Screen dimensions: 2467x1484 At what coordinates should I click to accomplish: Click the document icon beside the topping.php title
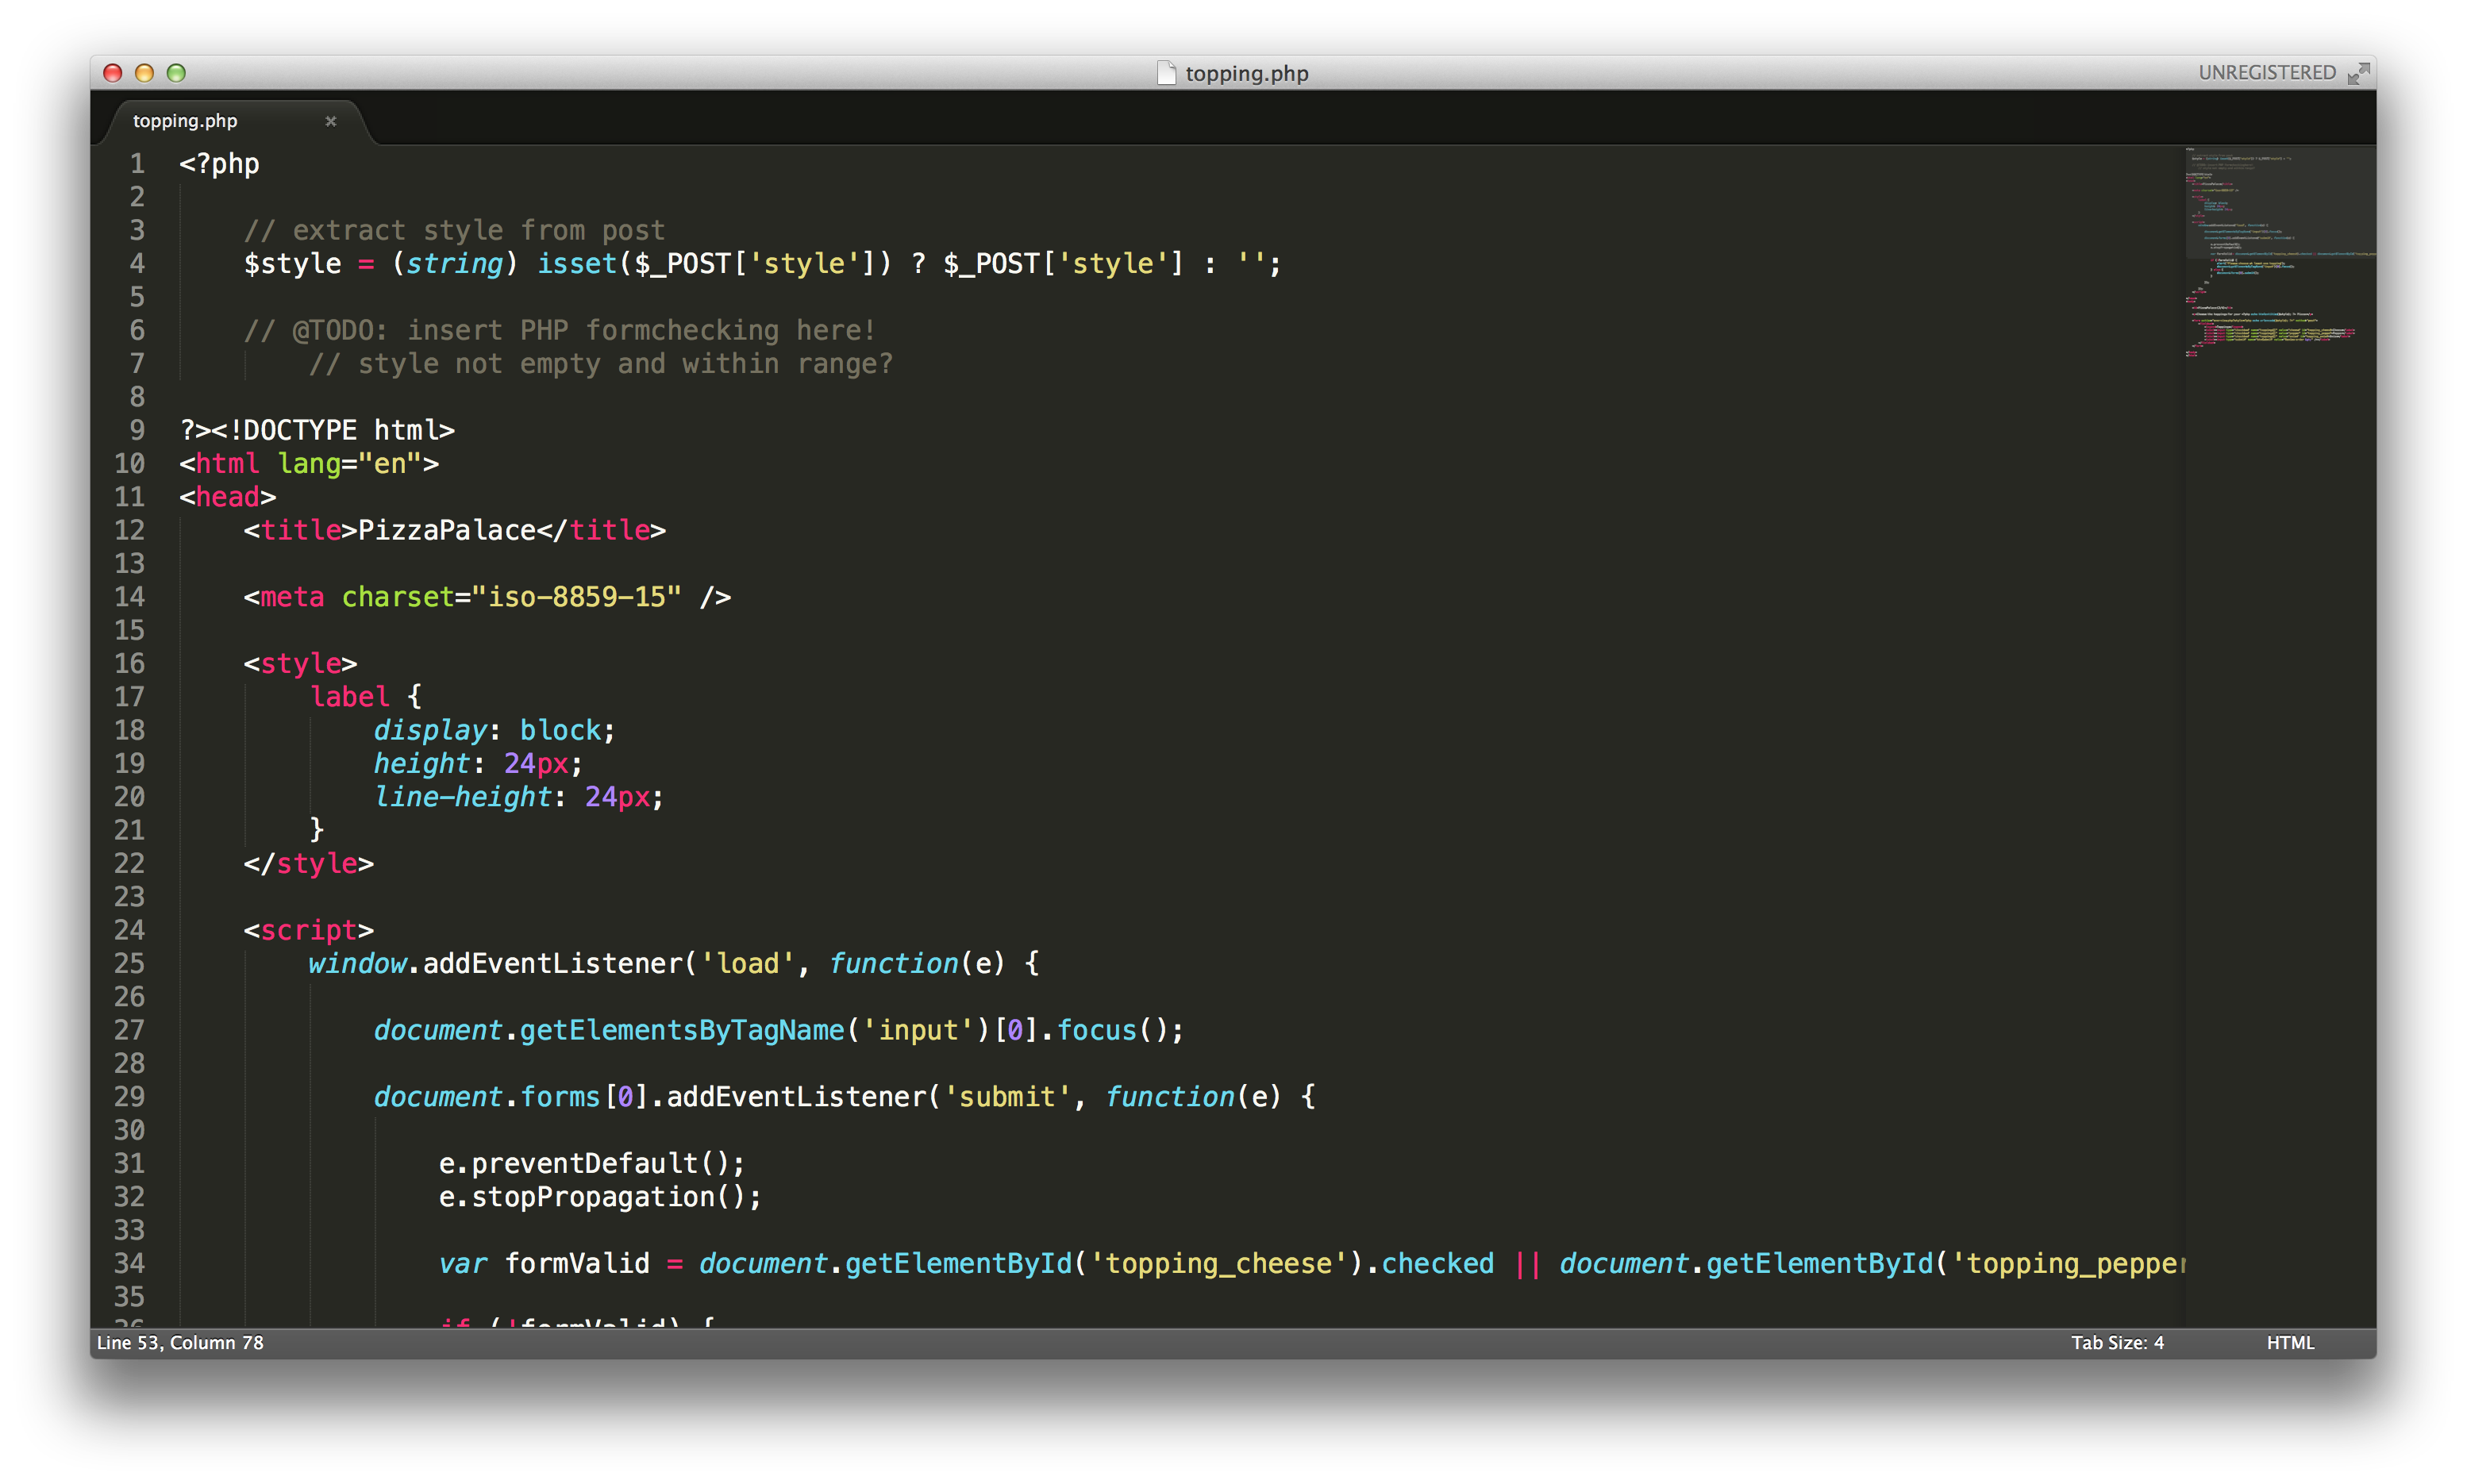pyautogui.click(x=1166, y=73)
